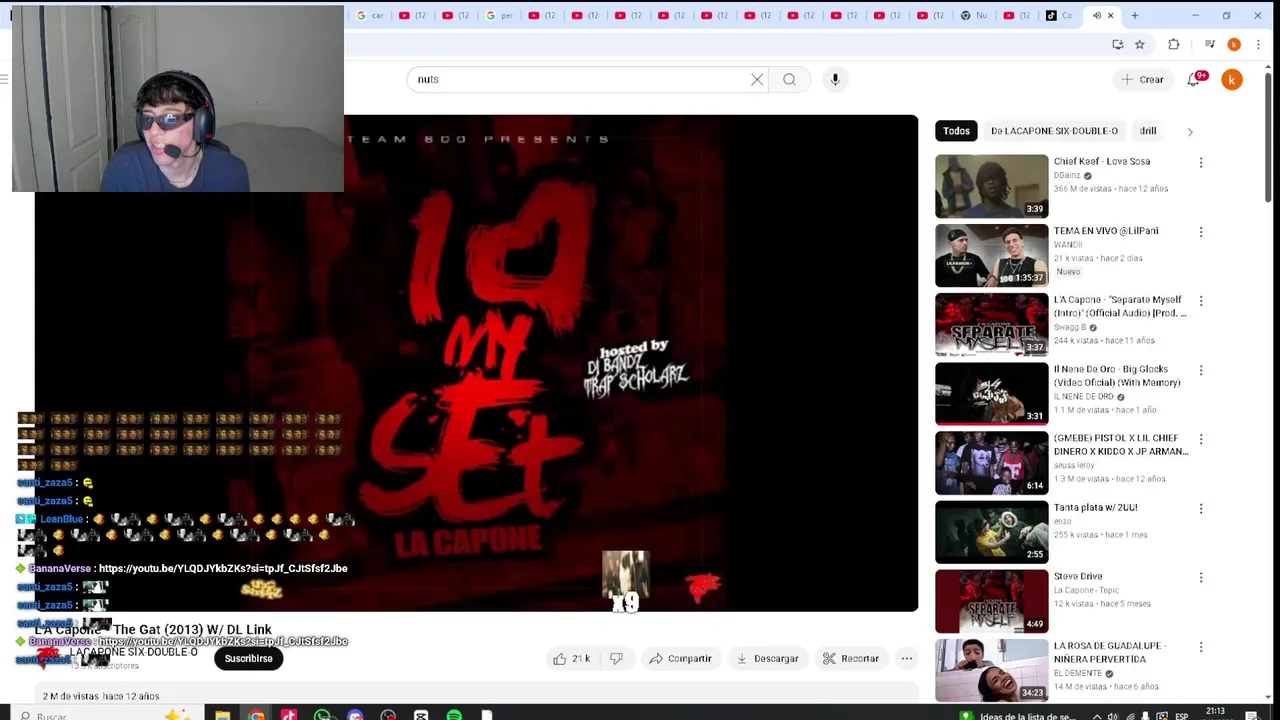
Task: Open options for LA Capone Separate Myself video
Action: pyautogui.click(x=1201, y=301)
